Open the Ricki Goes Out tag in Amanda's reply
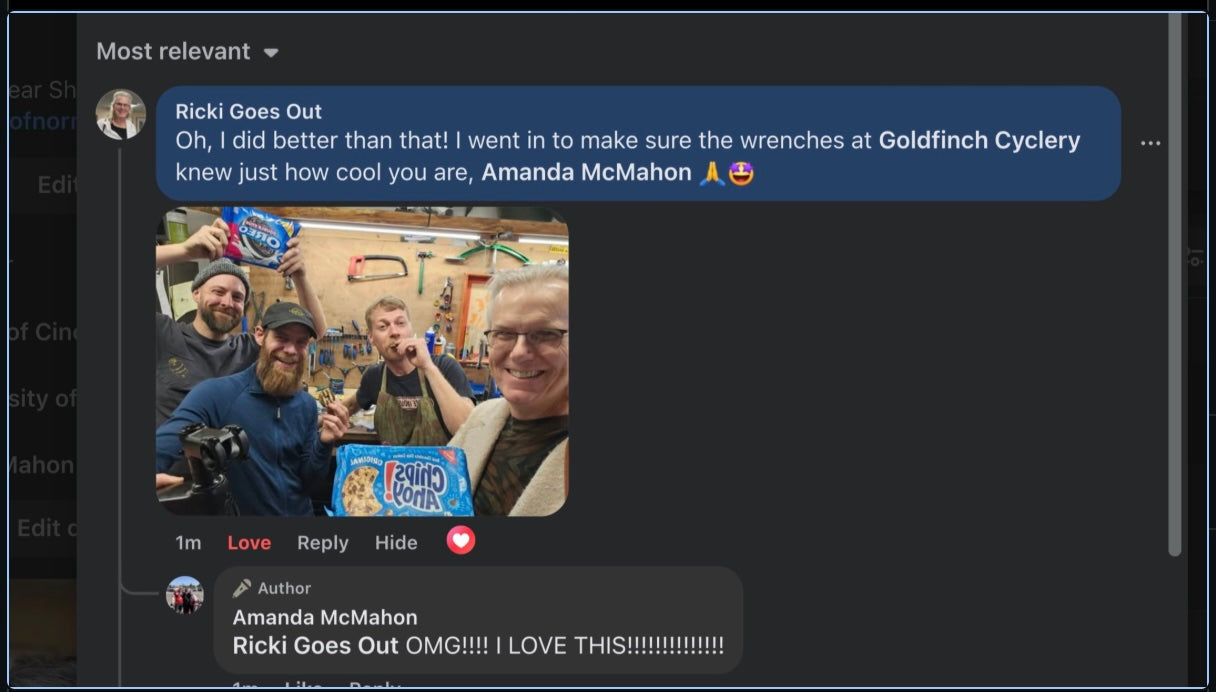The height and width of the screenshot is (692, 1216). click(315, 645)
